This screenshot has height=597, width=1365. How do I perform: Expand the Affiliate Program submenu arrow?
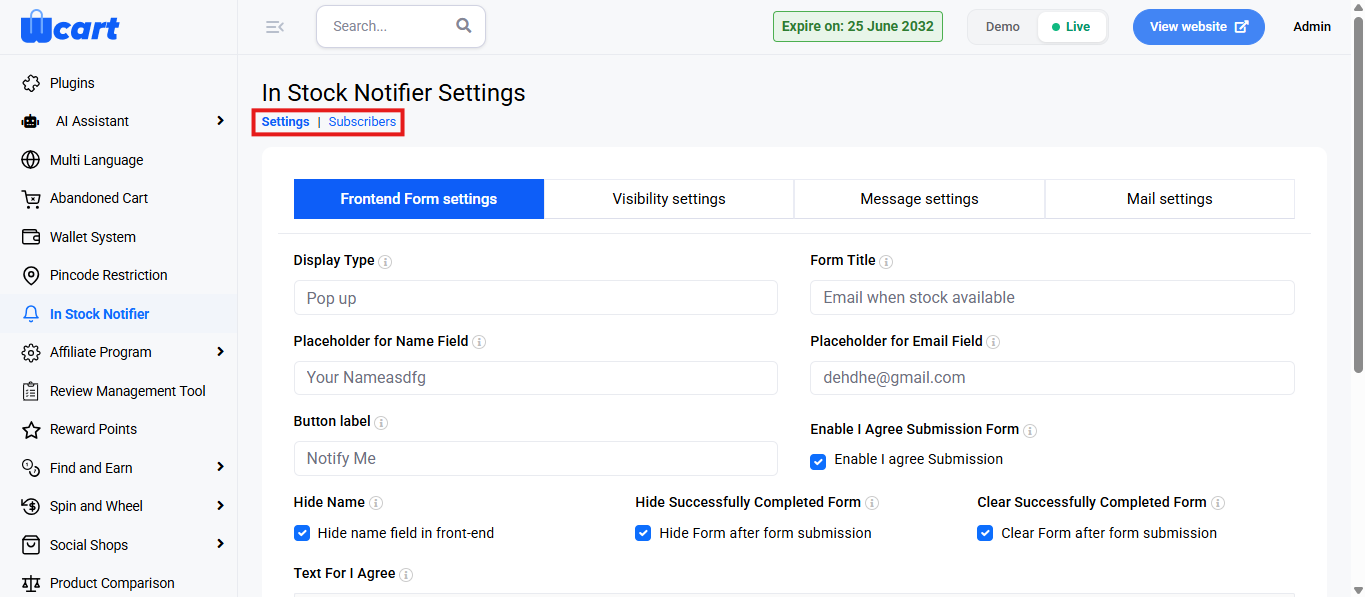220,352
